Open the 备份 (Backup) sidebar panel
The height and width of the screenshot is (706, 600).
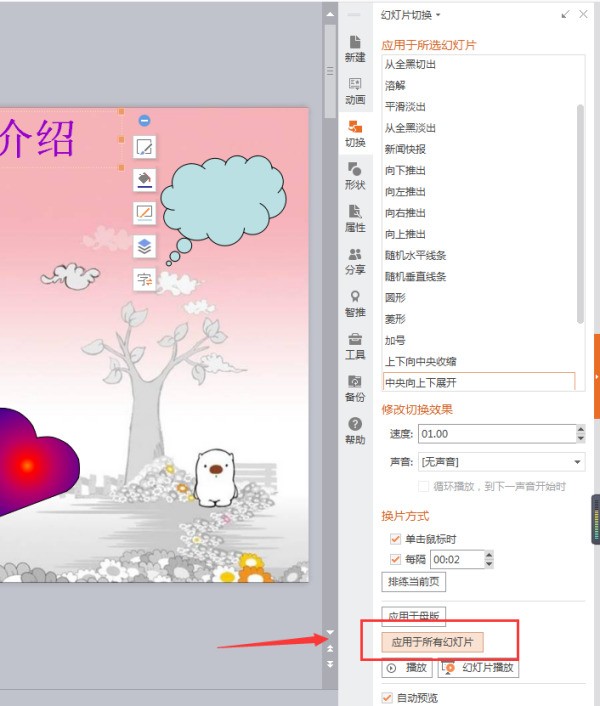click(x=355, y=389)
